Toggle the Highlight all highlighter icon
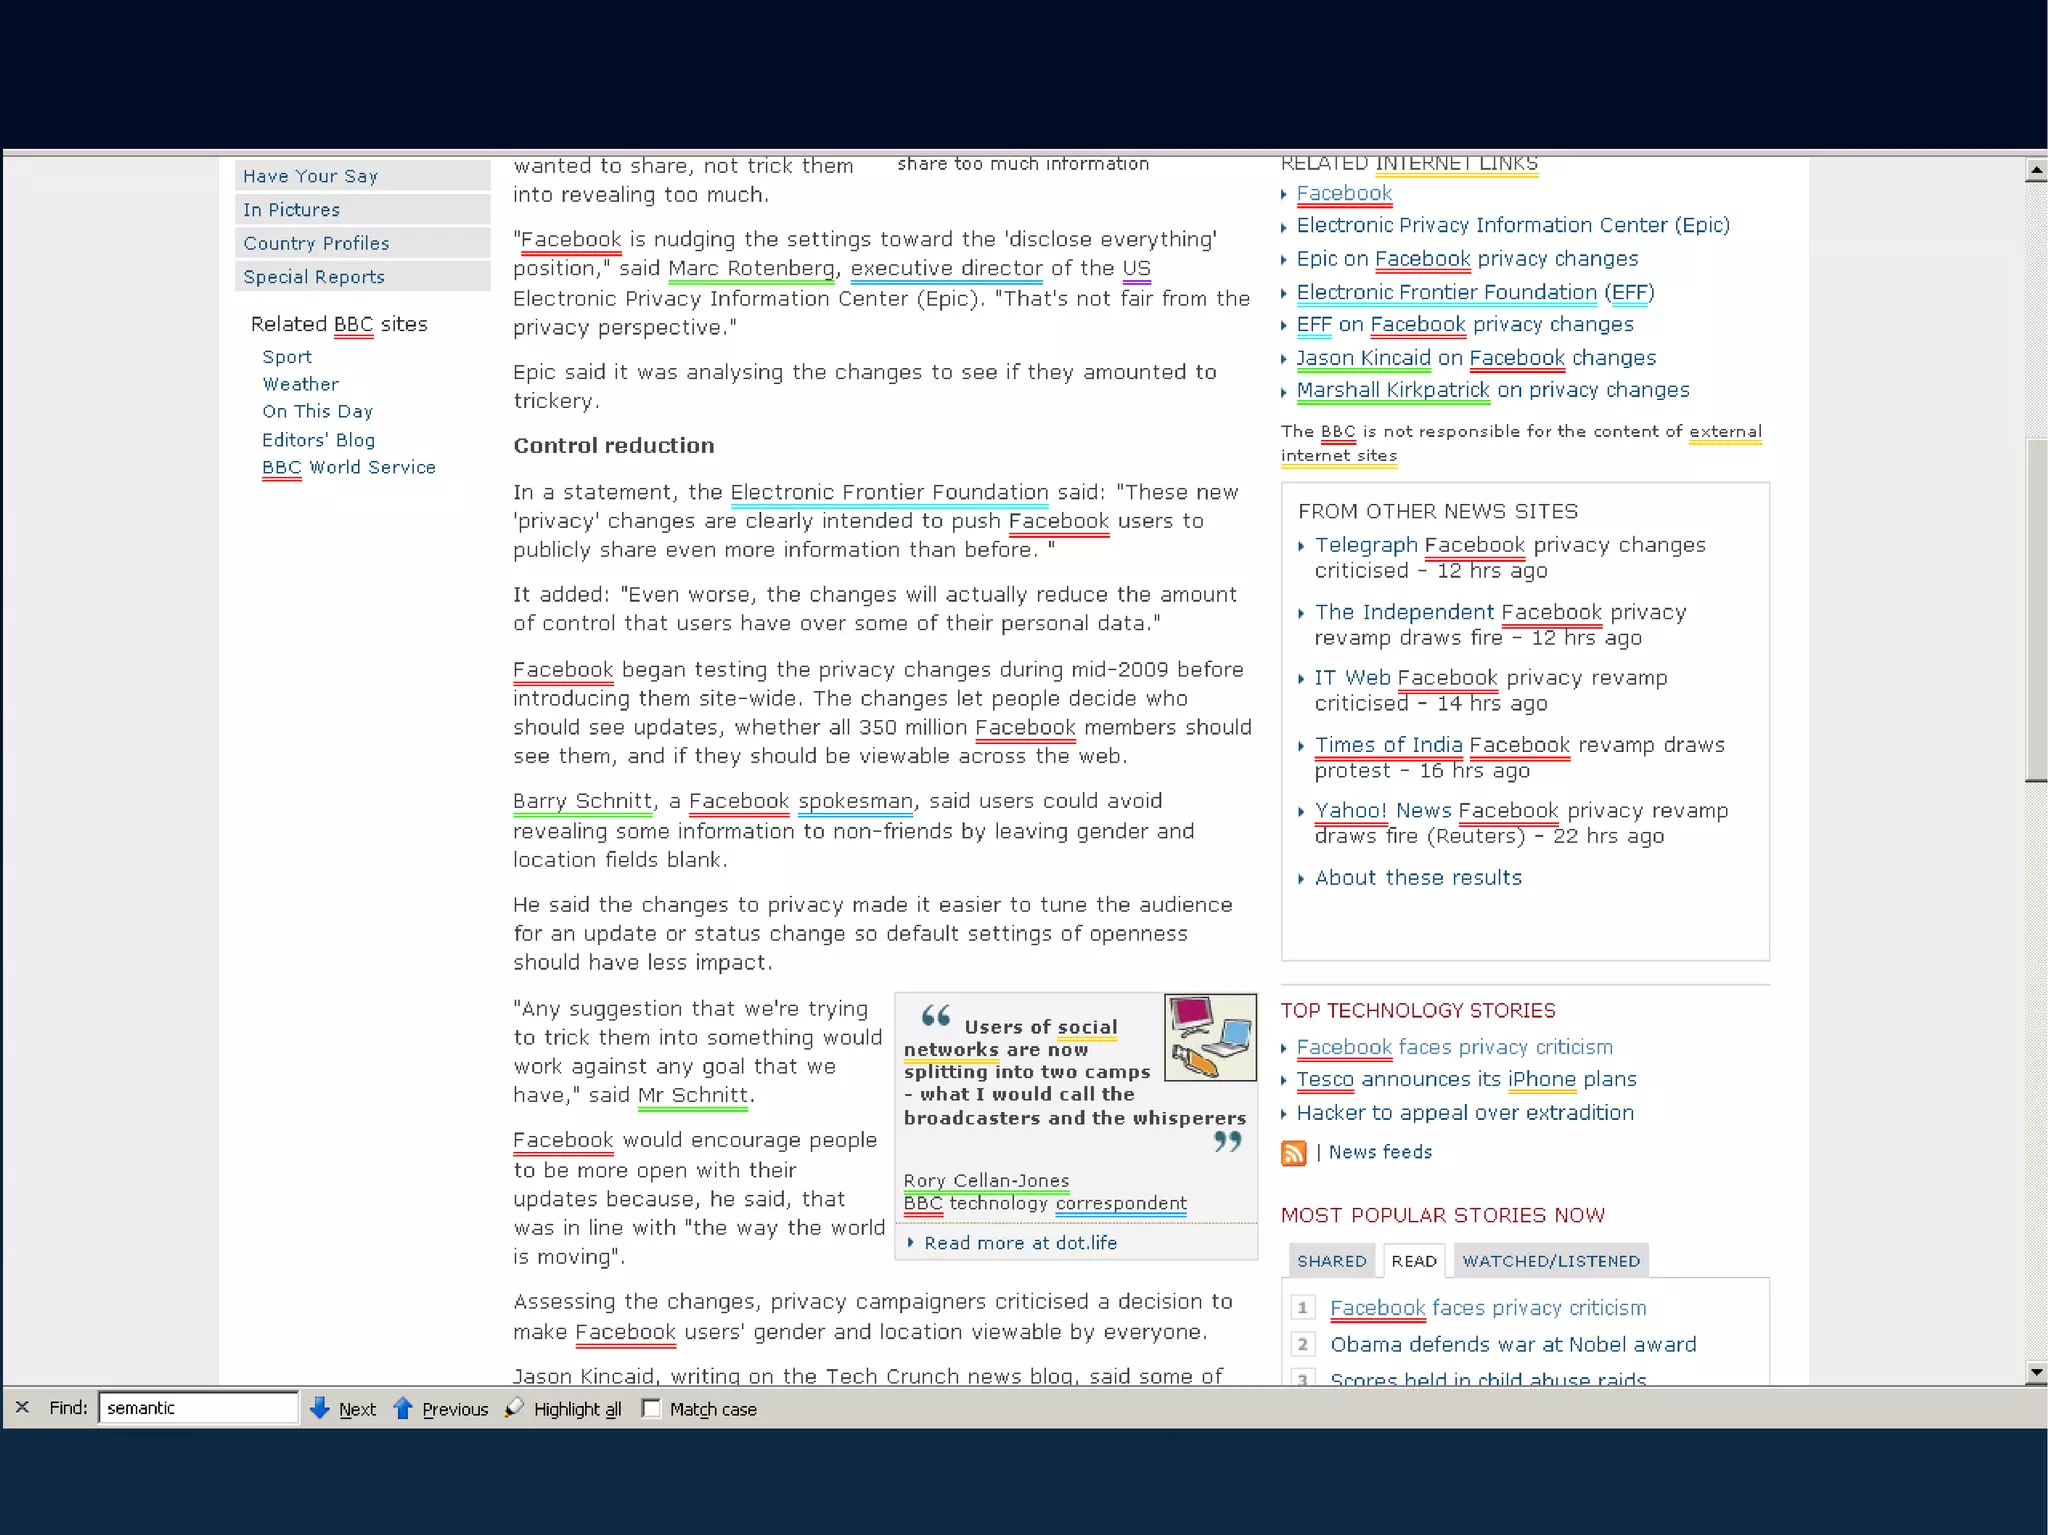Screen dimensions: 2048x1535 pyautogui.click(x=515, y=1408)
